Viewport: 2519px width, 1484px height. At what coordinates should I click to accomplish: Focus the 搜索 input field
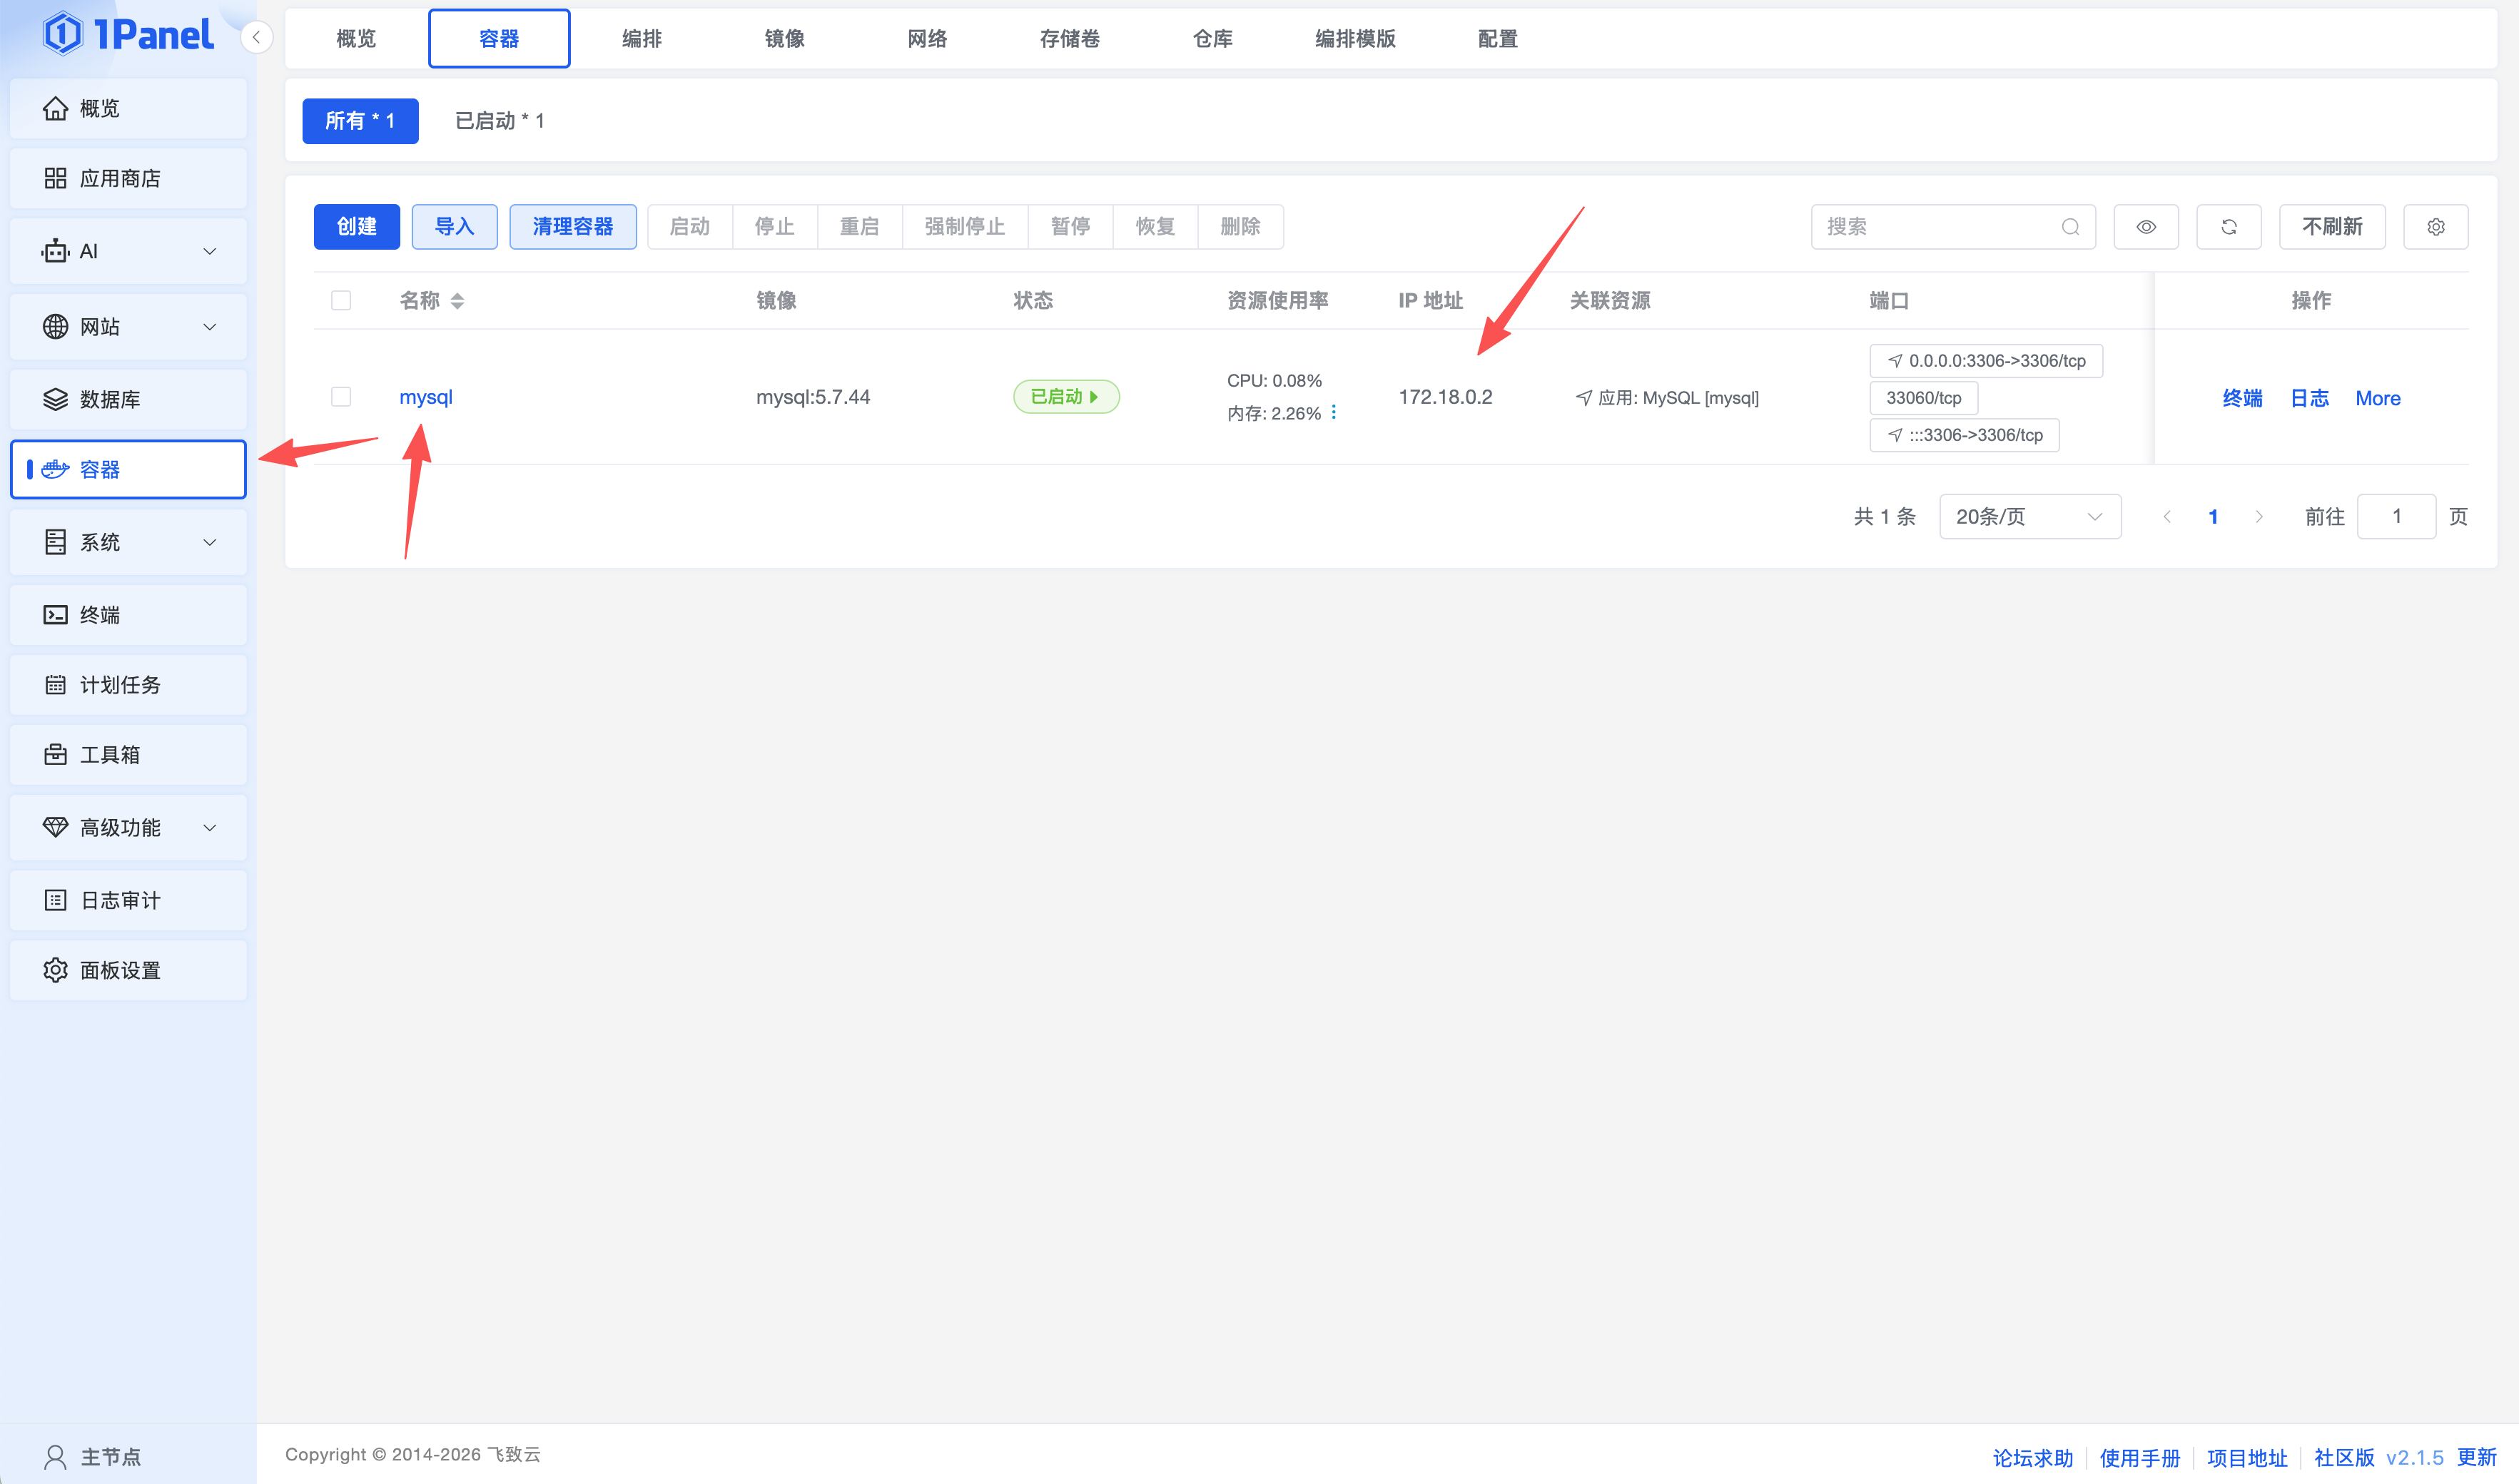1935,227
